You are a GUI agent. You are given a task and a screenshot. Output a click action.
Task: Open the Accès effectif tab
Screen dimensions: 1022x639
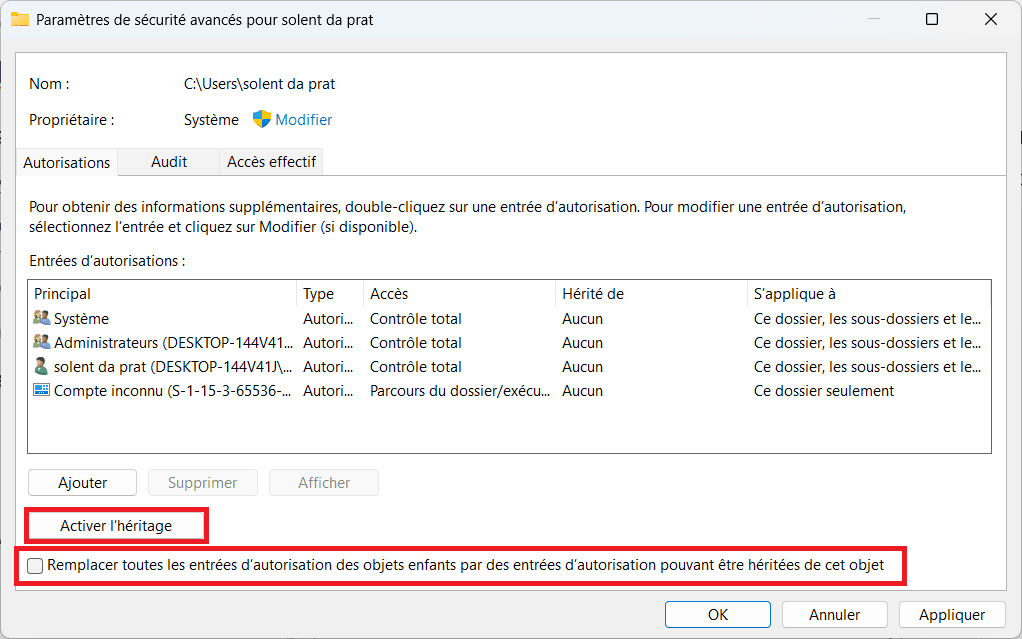[271, 162]
